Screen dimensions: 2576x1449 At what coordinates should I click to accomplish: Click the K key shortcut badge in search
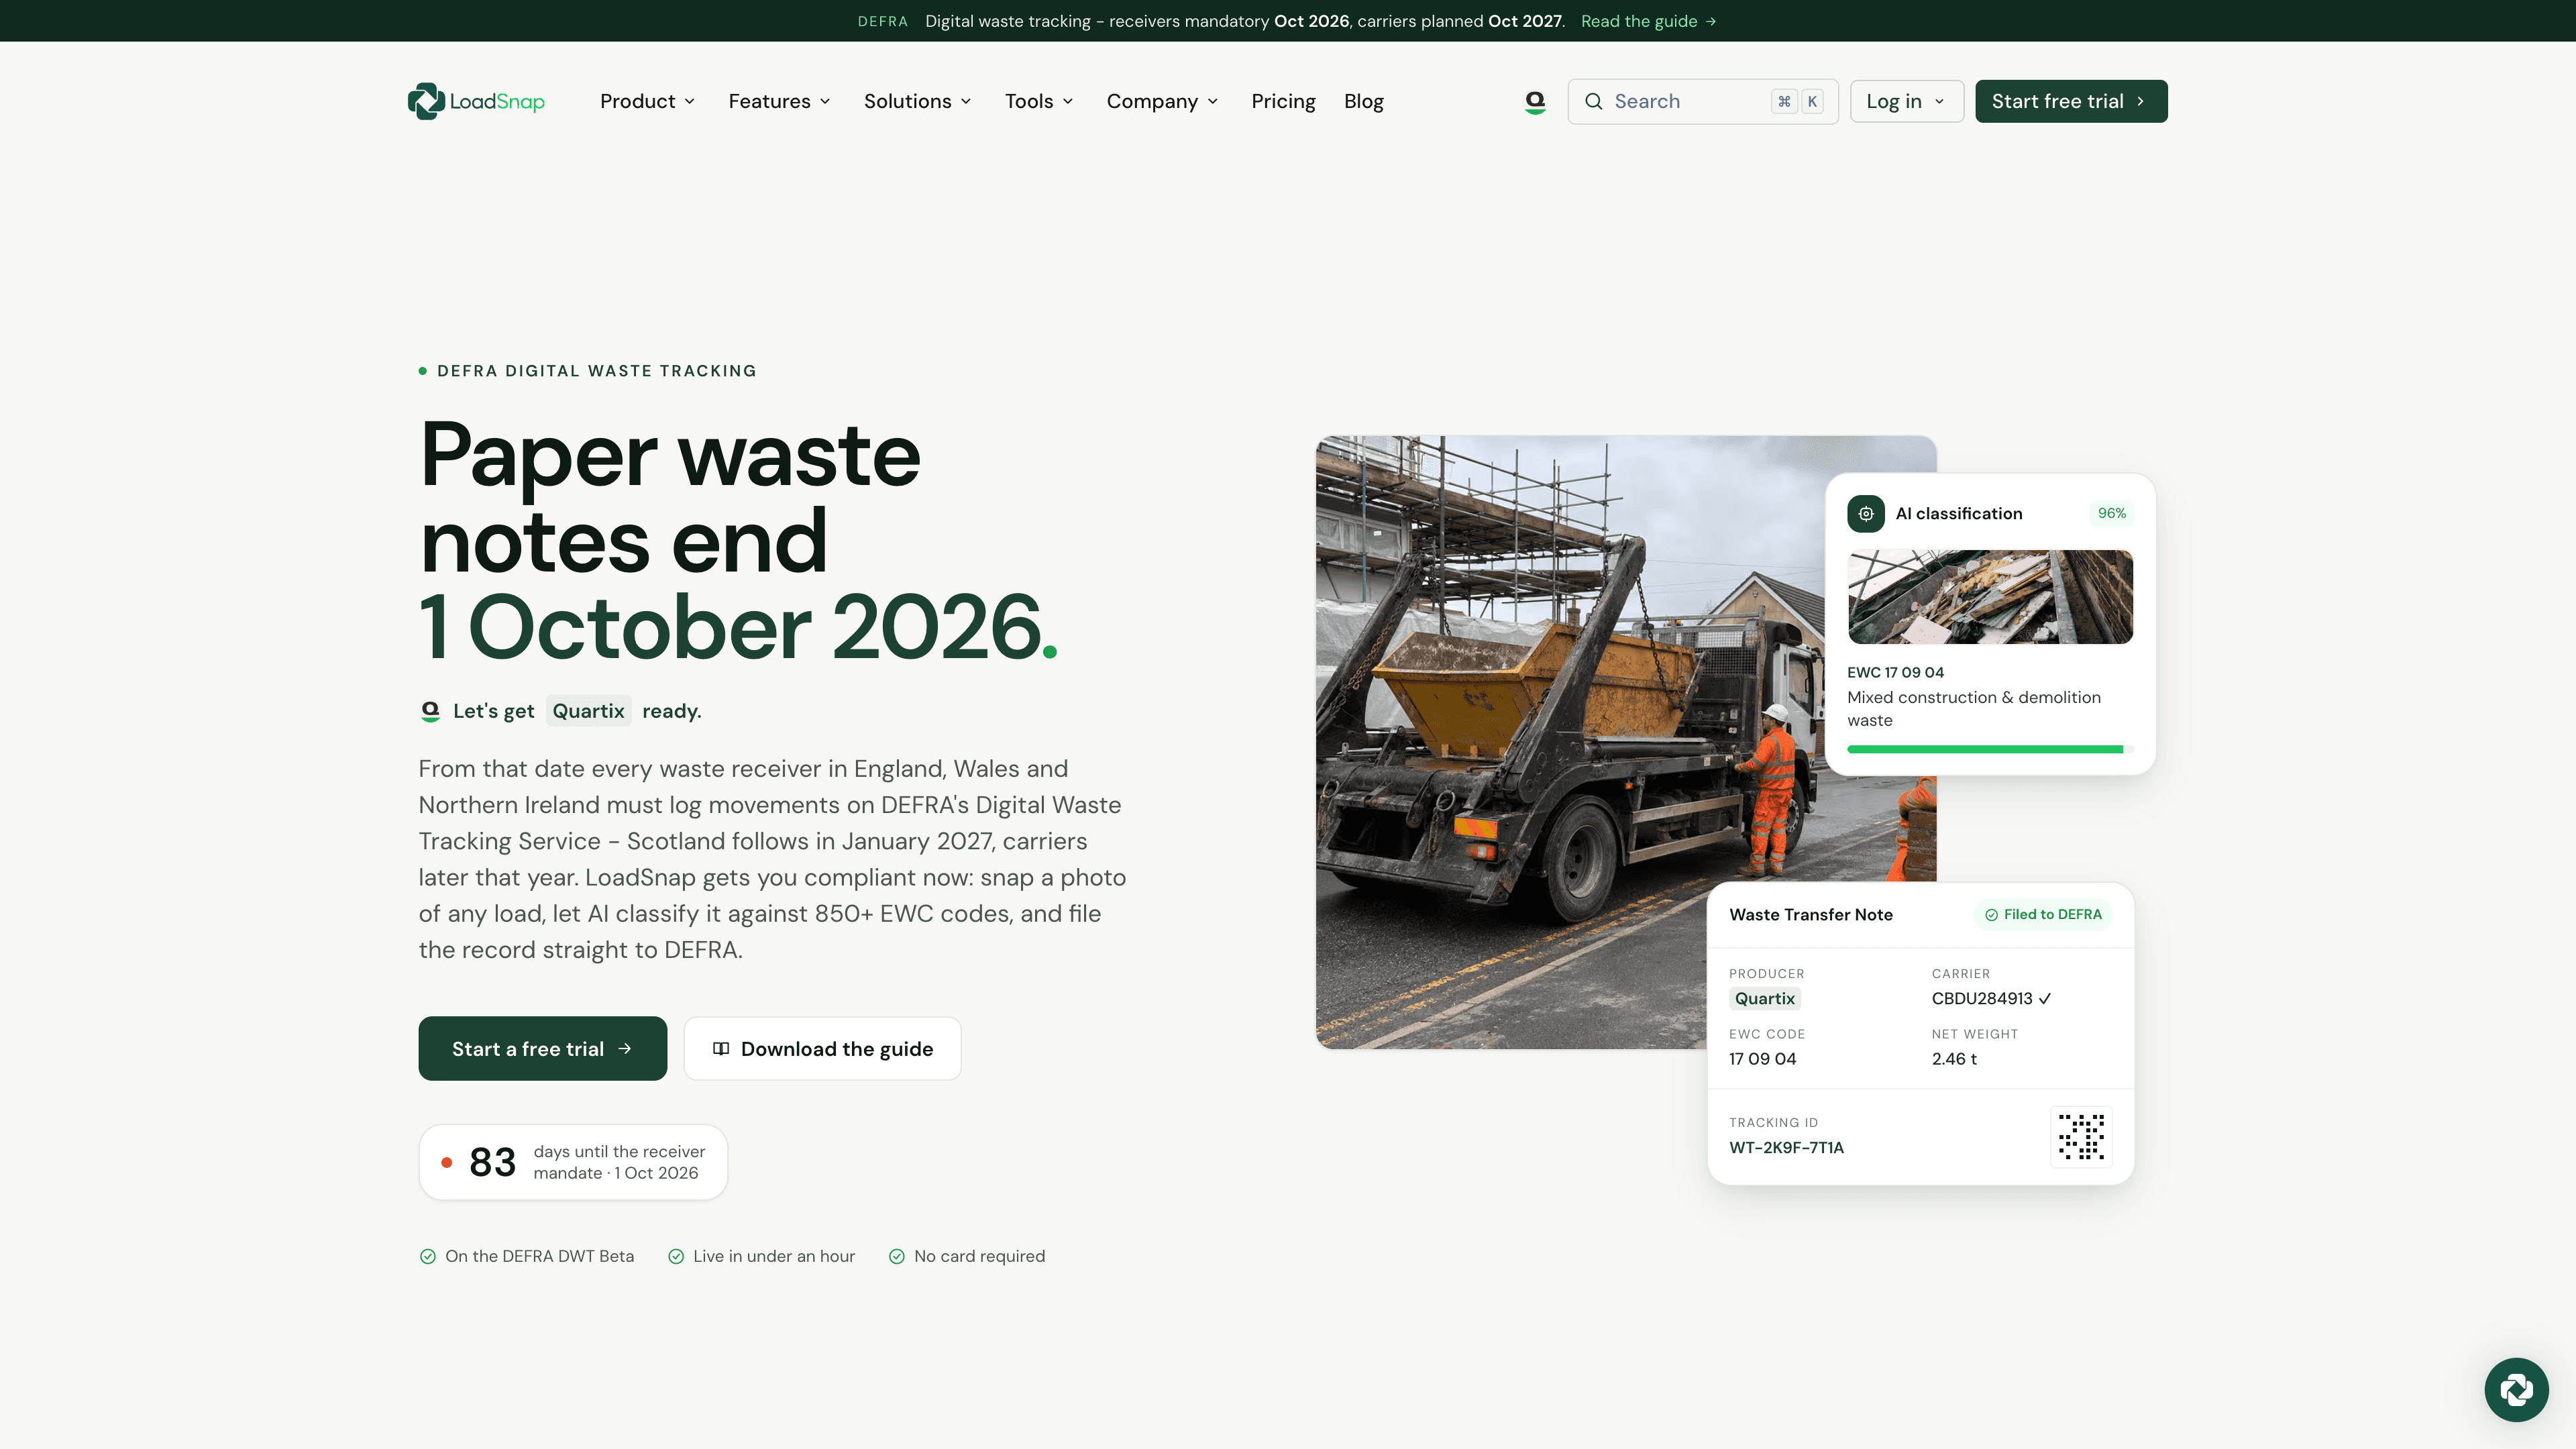(x=1812, y=101)
